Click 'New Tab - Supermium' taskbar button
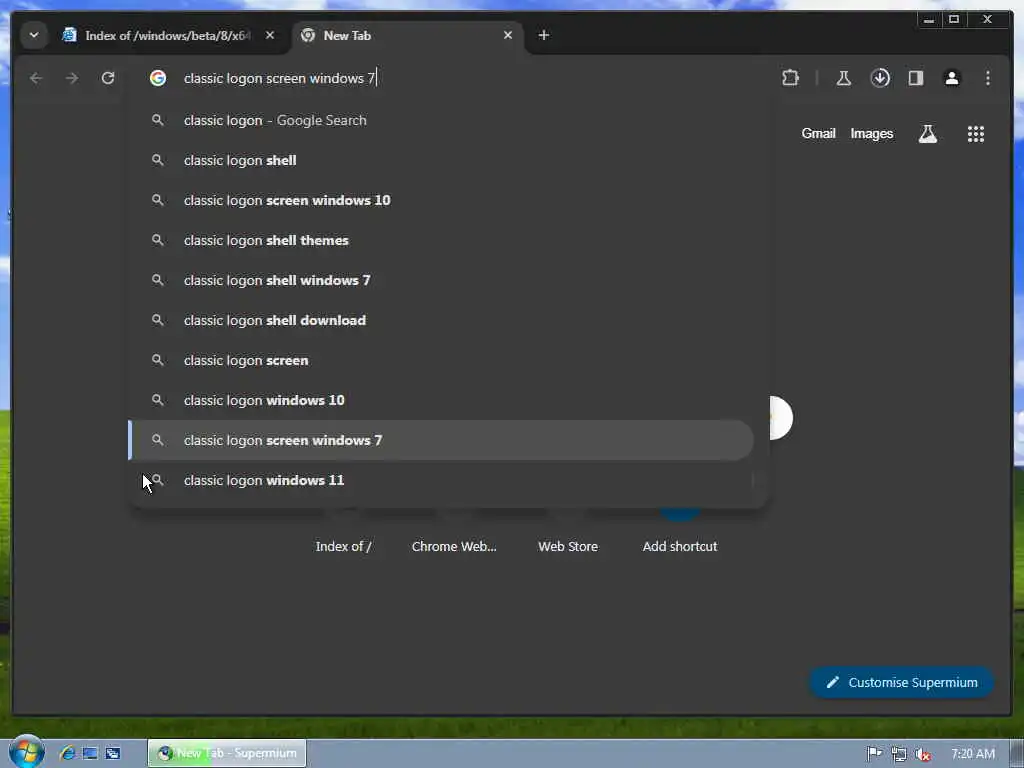 click(227, 753)
